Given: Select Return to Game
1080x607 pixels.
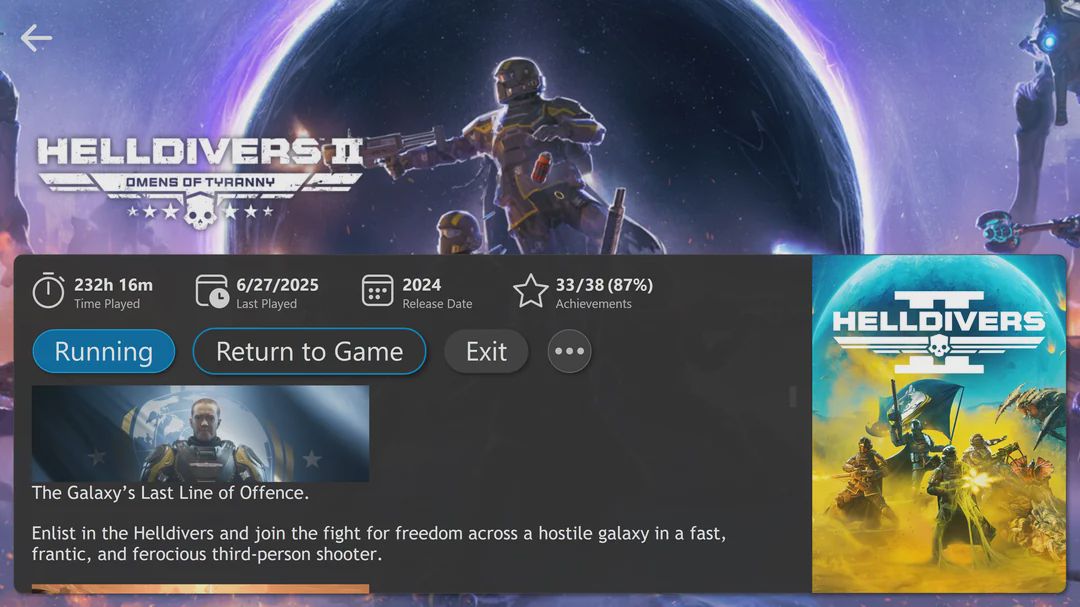Looking at the screenshot, I should (x=309, y=351).
